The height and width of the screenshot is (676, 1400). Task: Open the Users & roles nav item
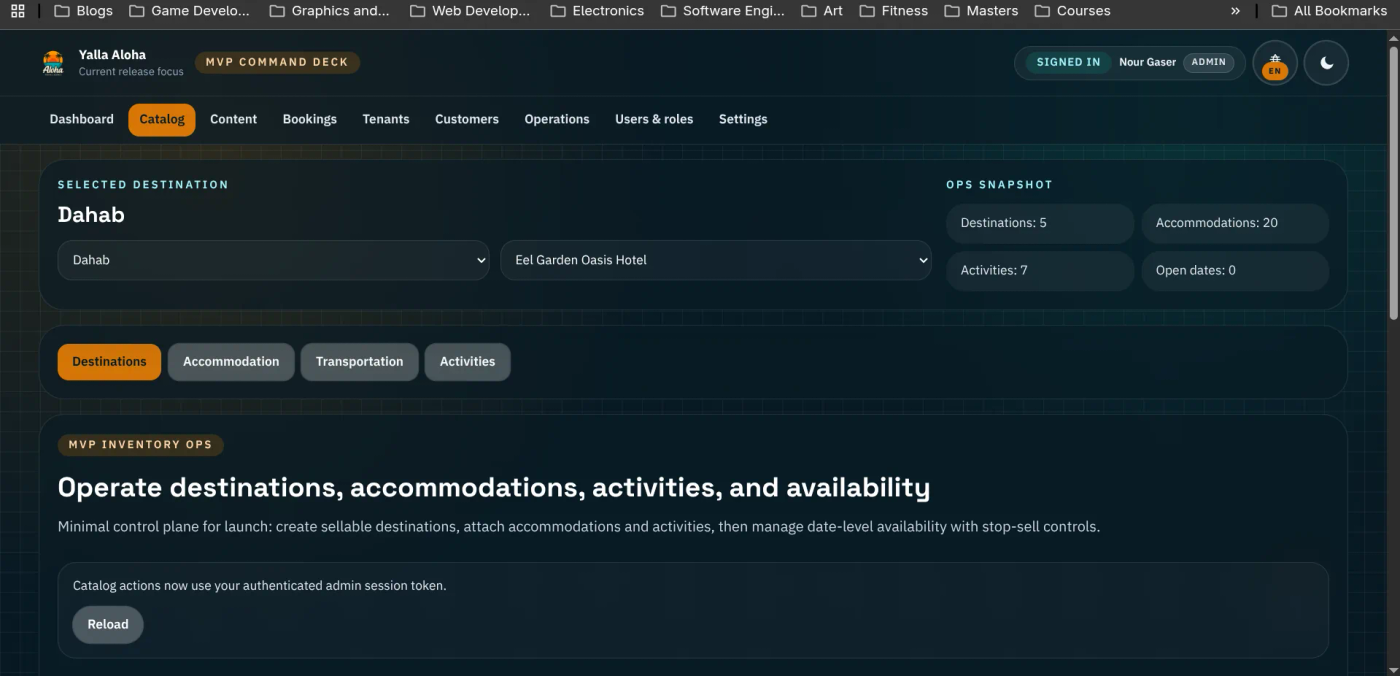654,119
